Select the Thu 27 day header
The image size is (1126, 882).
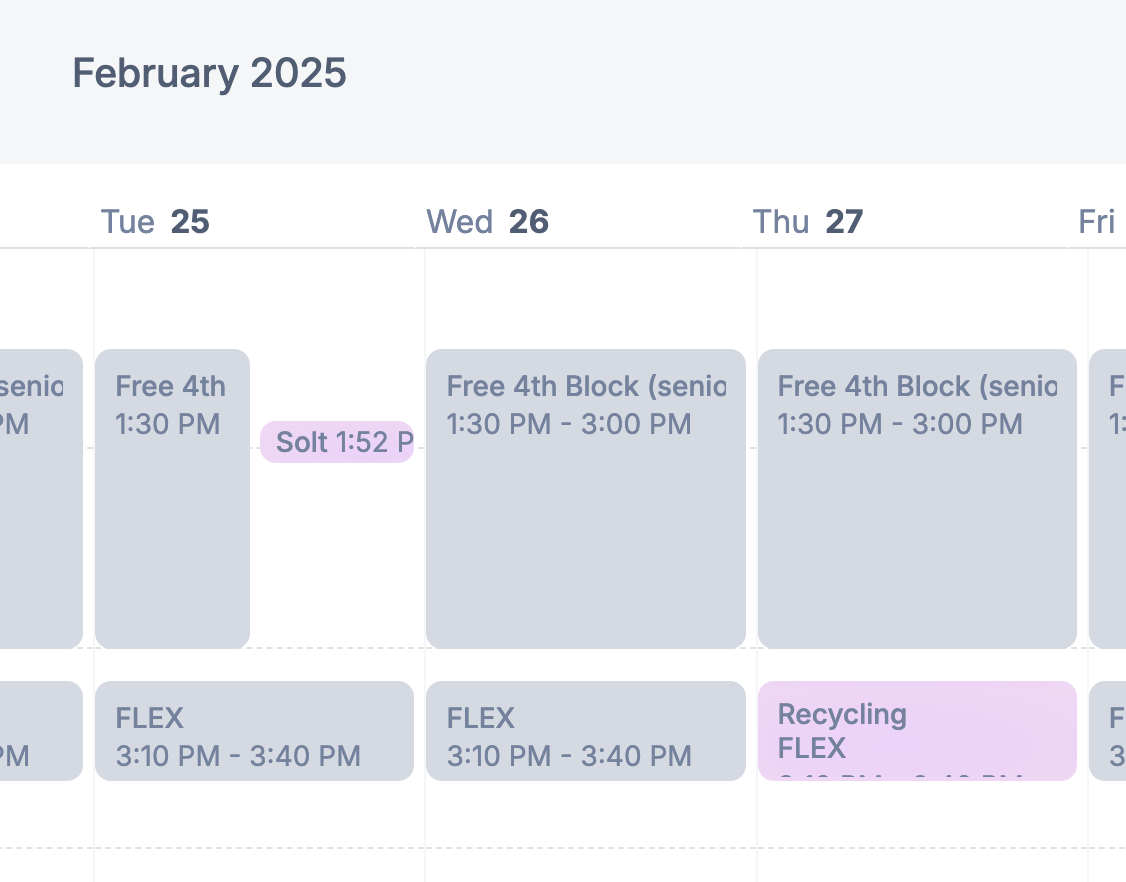[807, 221]
